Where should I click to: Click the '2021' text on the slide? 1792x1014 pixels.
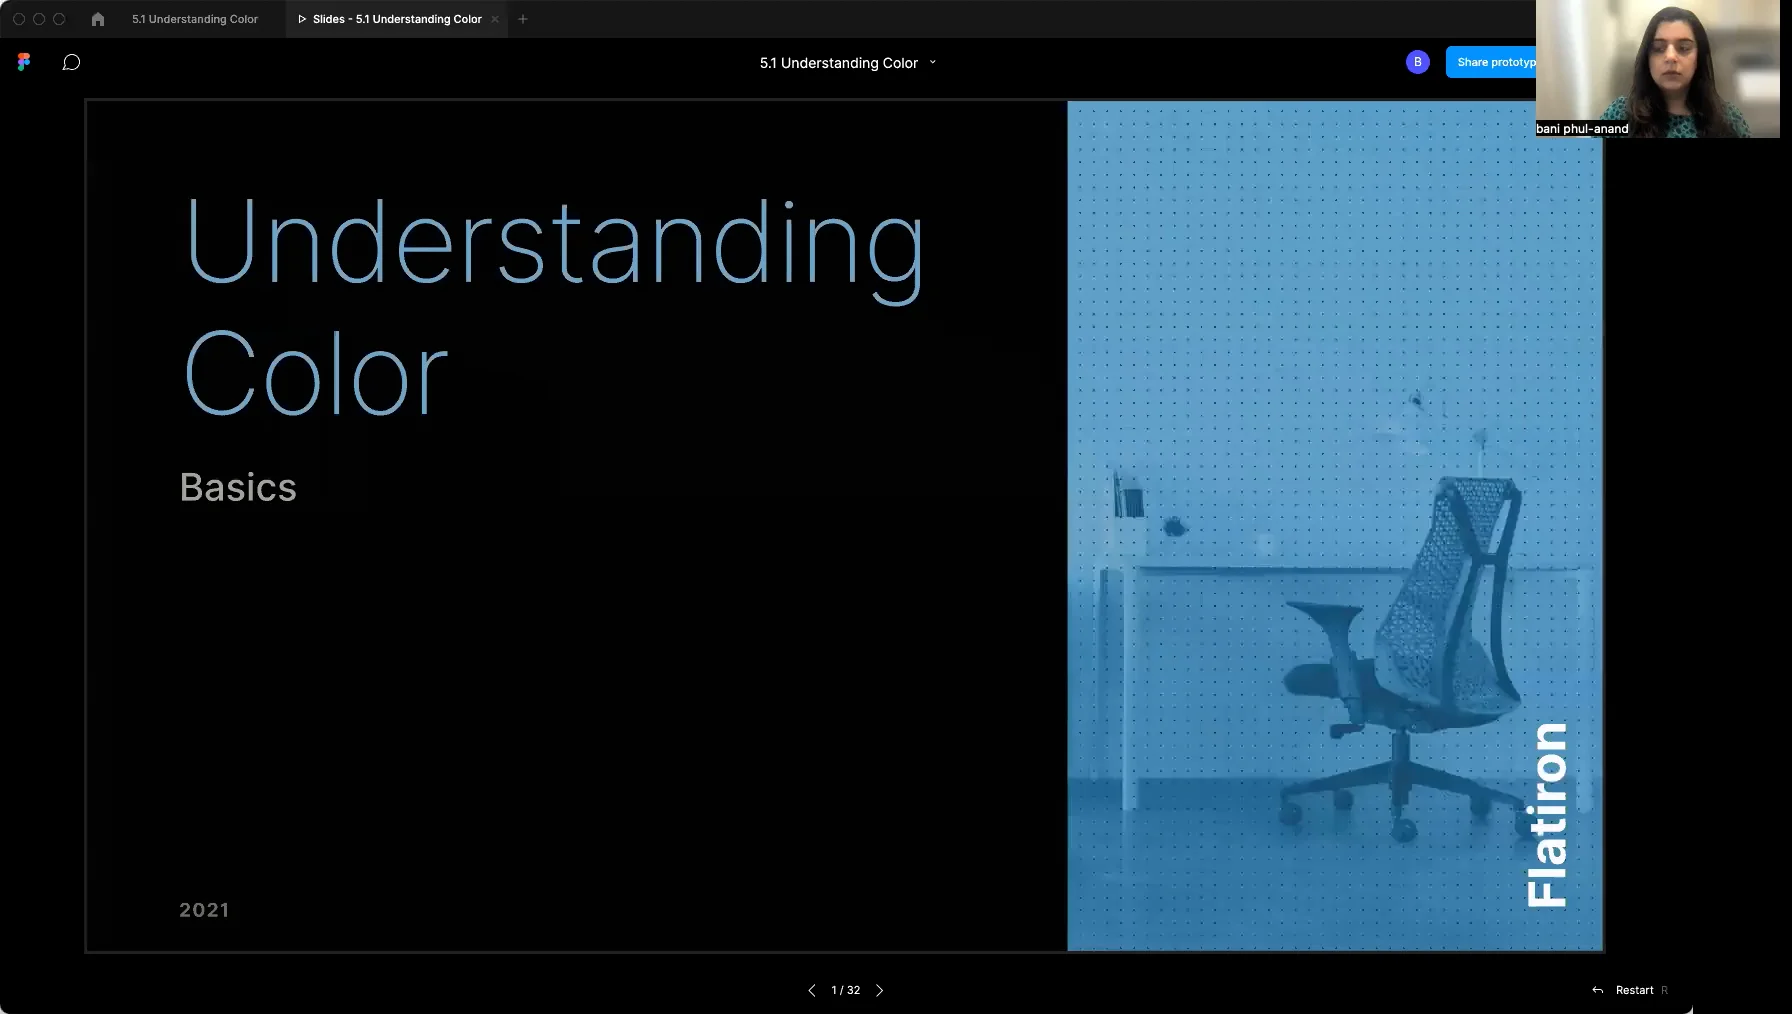[204, 910]
